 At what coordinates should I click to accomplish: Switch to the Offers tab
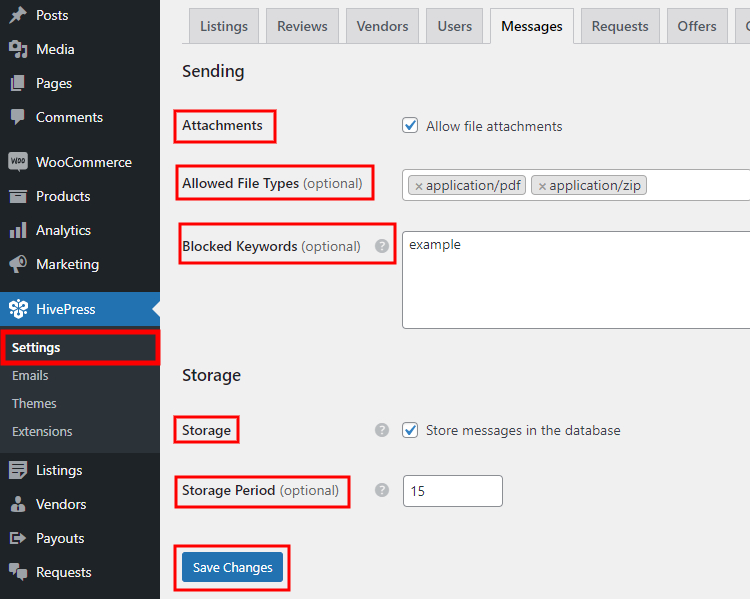(x=697, y=26)
